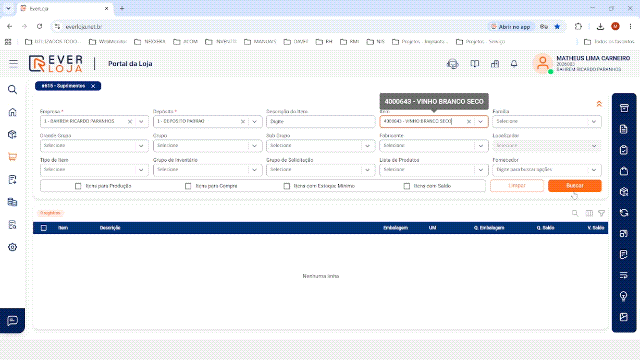Click the refresh arrows icon in right toolbar
Image resolution: width=640 pixels, height=360 pixels.
point(624,213)
